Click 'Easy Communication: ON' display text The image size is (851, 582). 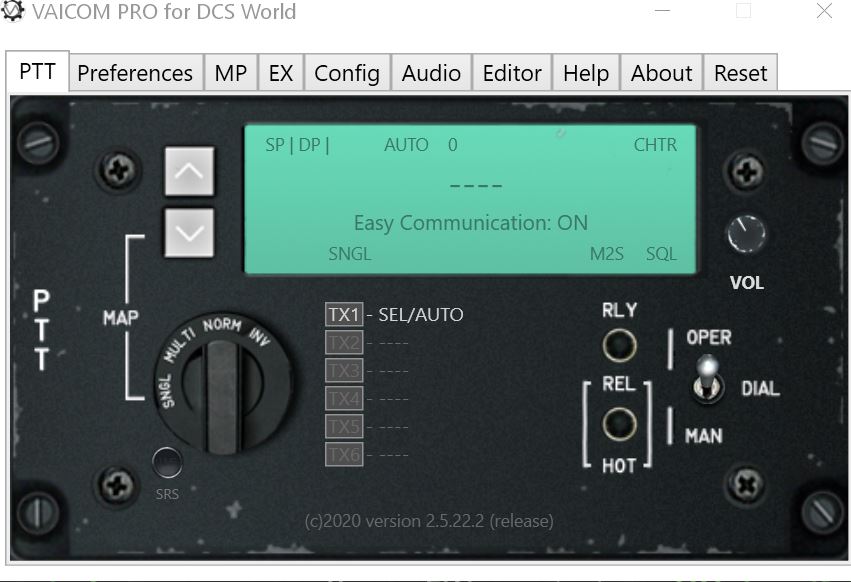471,223
